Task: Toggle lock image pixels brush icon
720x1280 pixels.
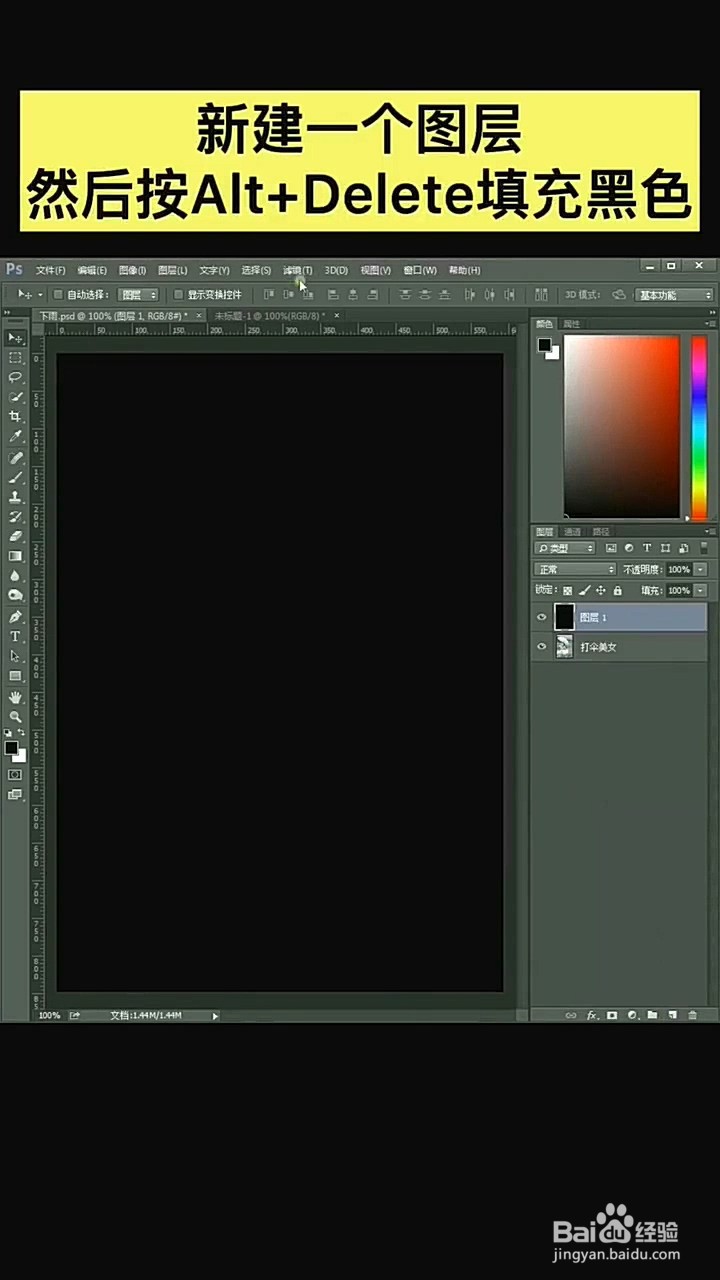Action: (585, 591)
